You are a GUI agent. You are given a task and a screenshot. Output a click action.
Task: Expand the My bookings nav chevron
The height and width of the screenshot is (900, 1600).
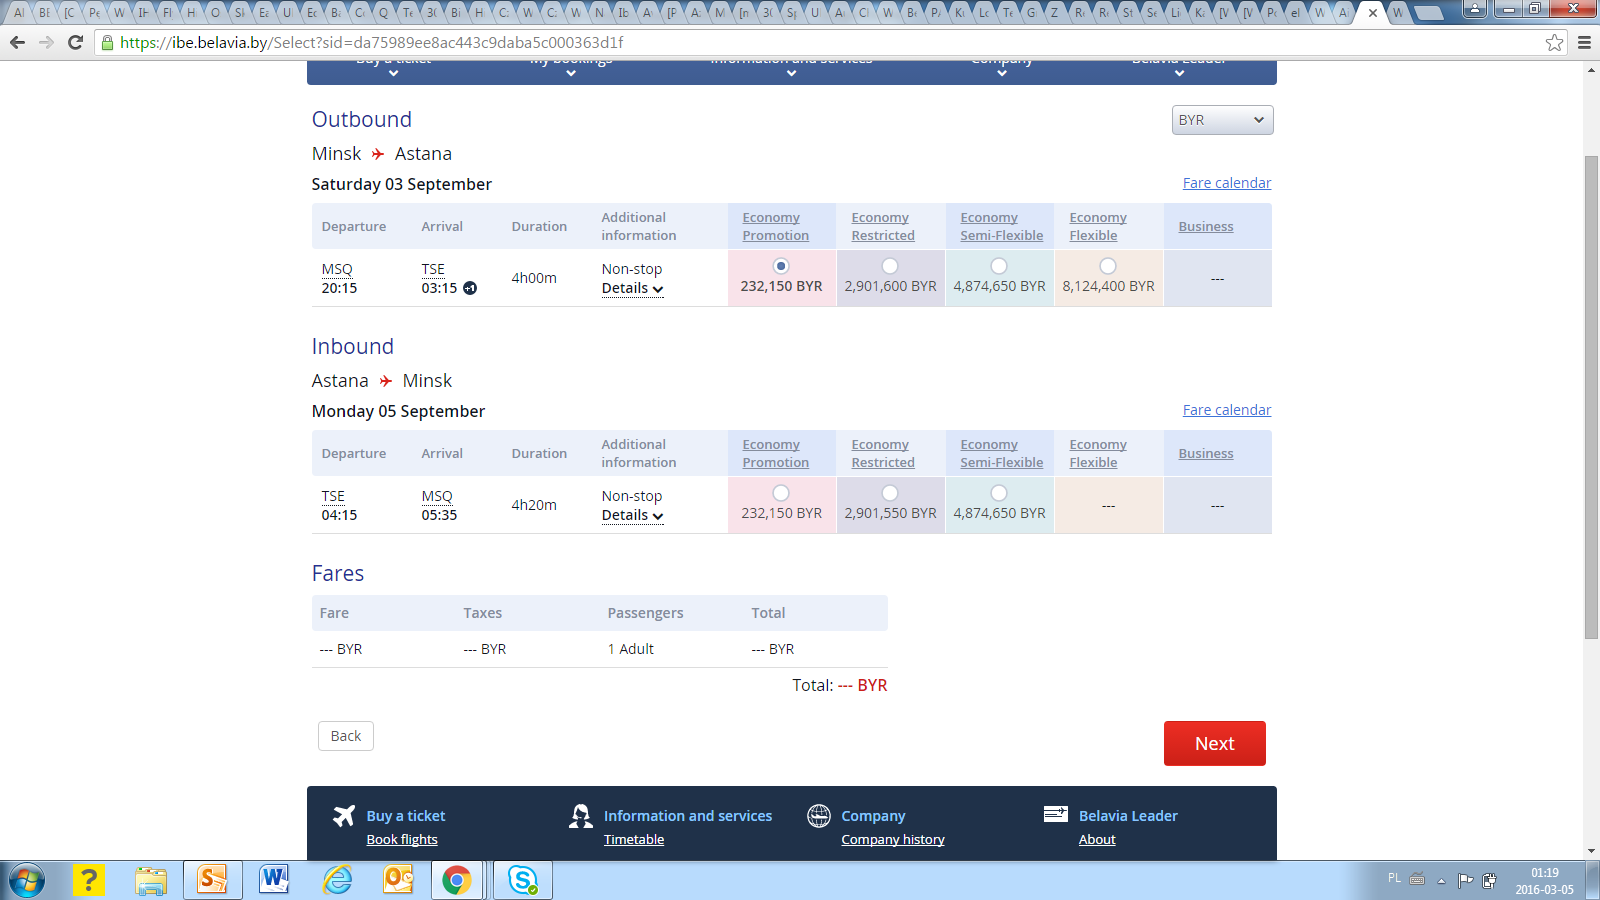coord(571,73)
